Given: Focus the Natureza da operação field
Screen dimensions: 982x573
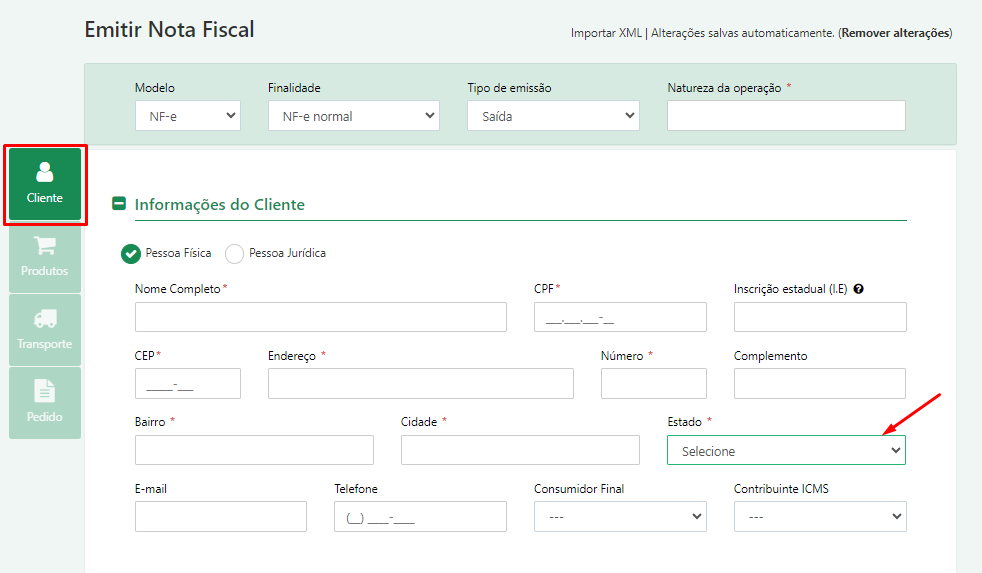Looking at the screenshot, I should 786,116.
